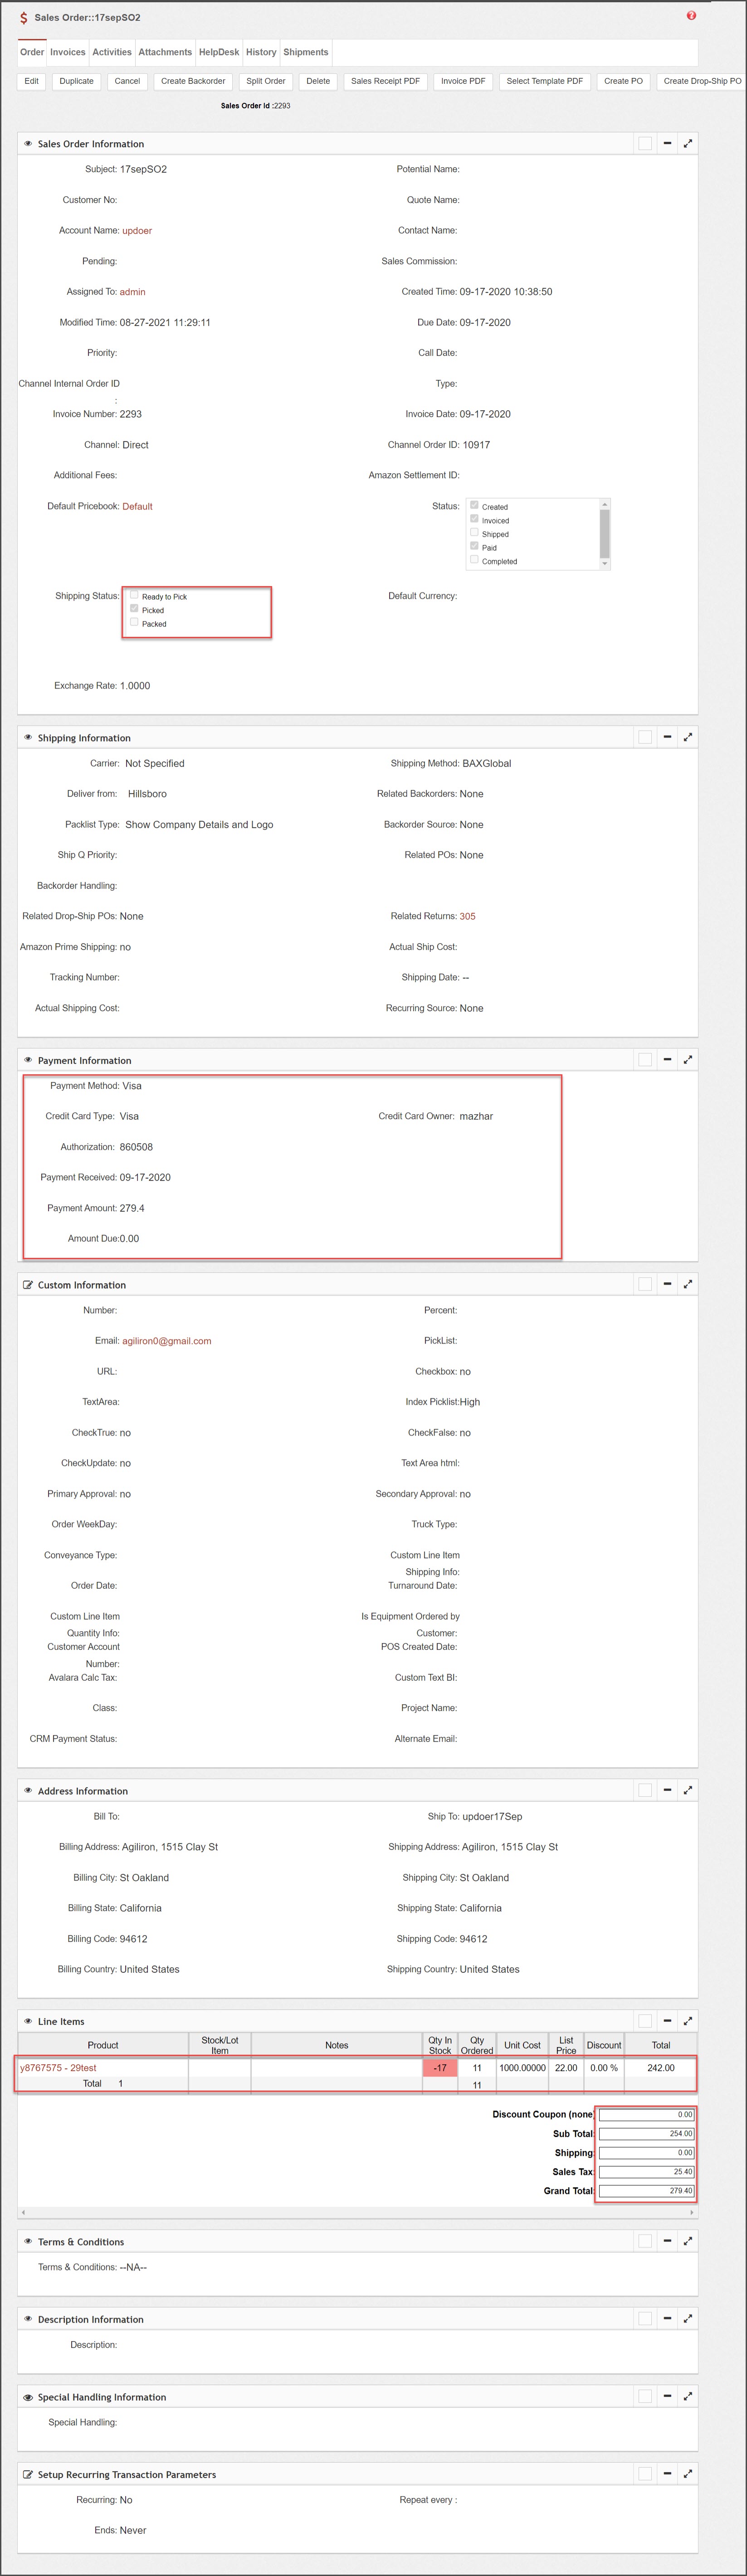Toggle the Shipped status checkbox
Image resolution: width=747 pixels, height=2576 pixels.
(474, 532)
